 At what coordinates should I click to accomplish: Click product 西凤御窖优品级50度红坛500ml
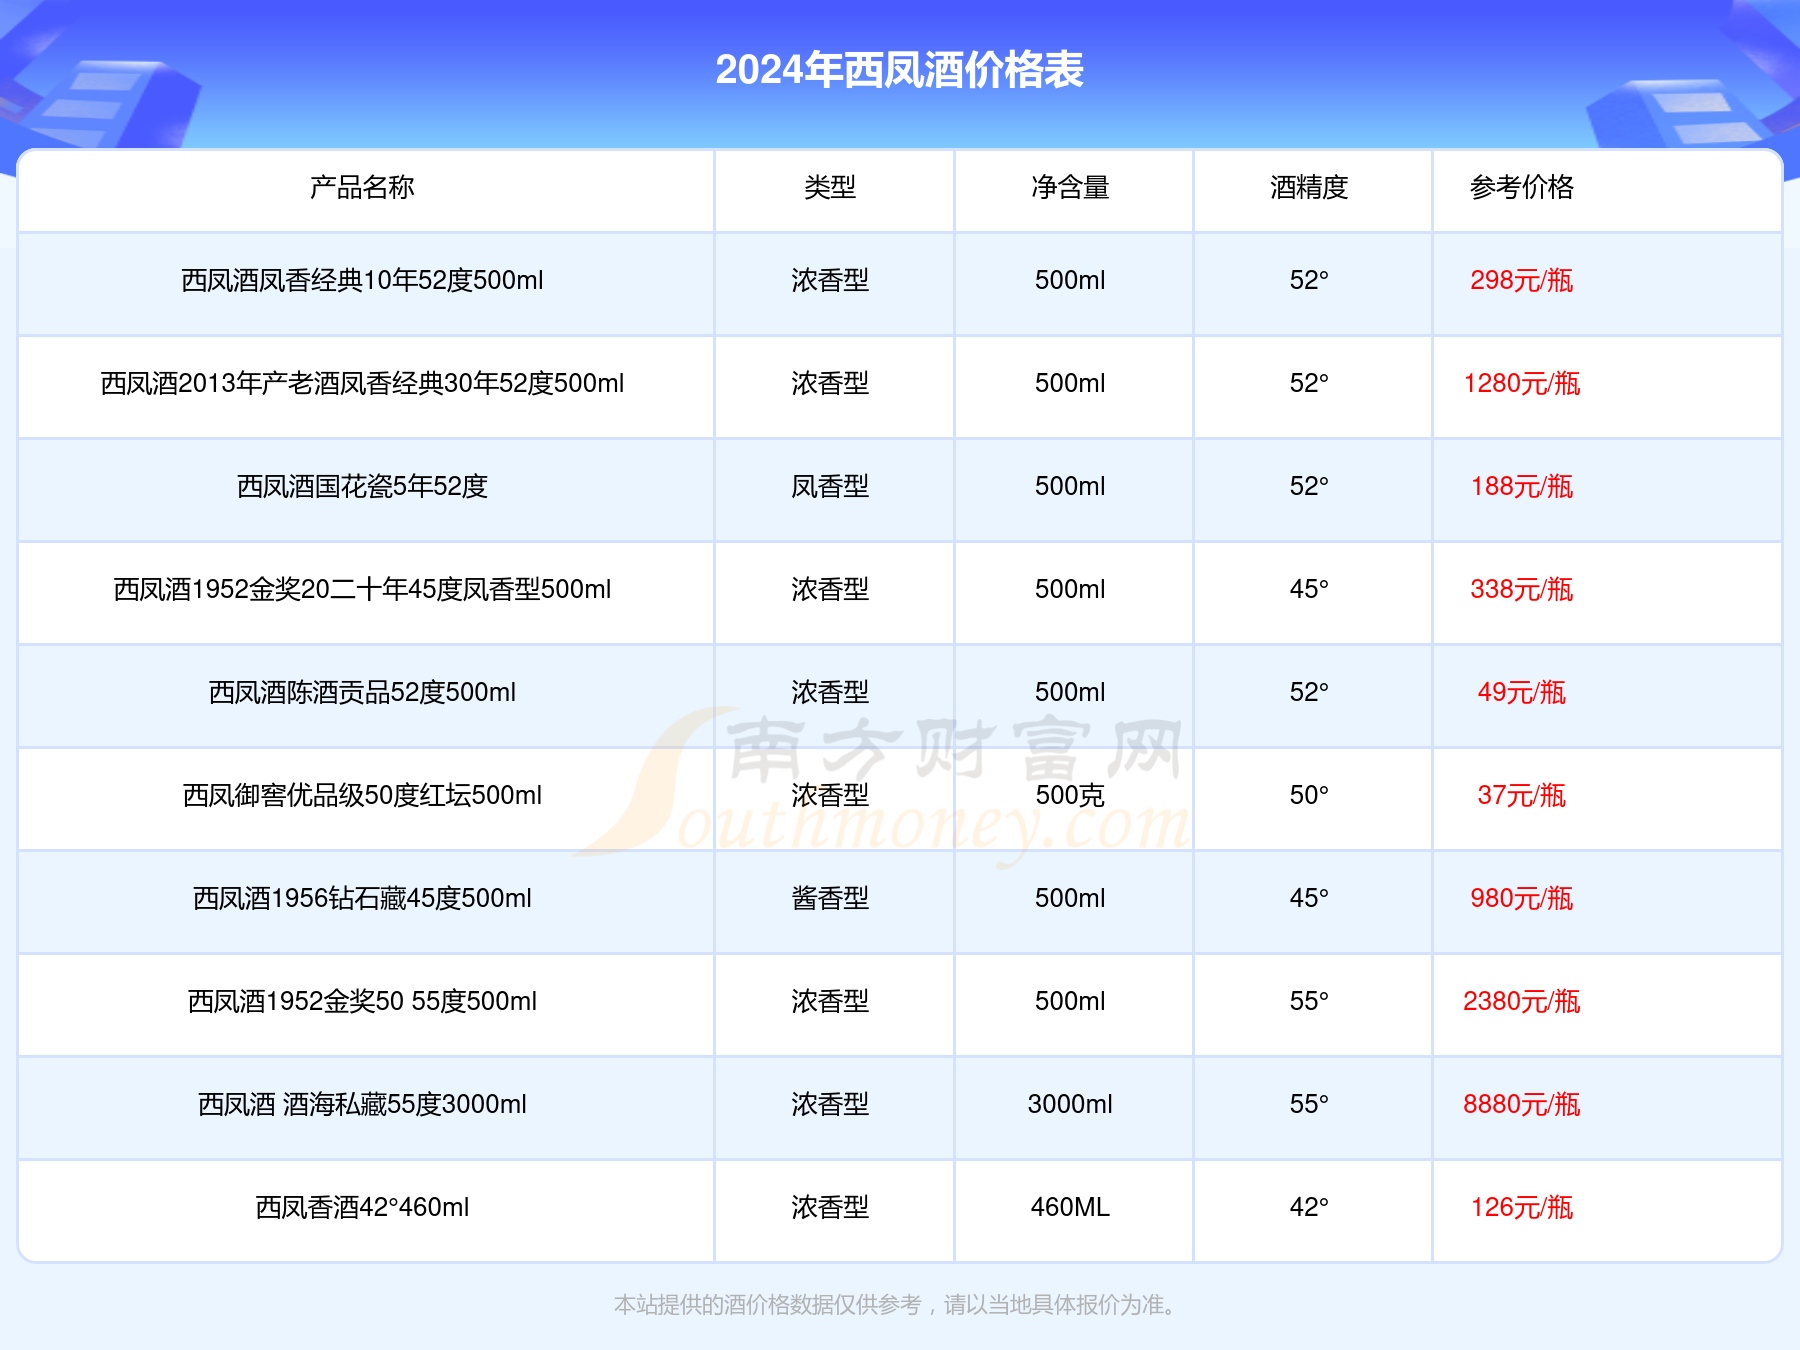point(362,795)
